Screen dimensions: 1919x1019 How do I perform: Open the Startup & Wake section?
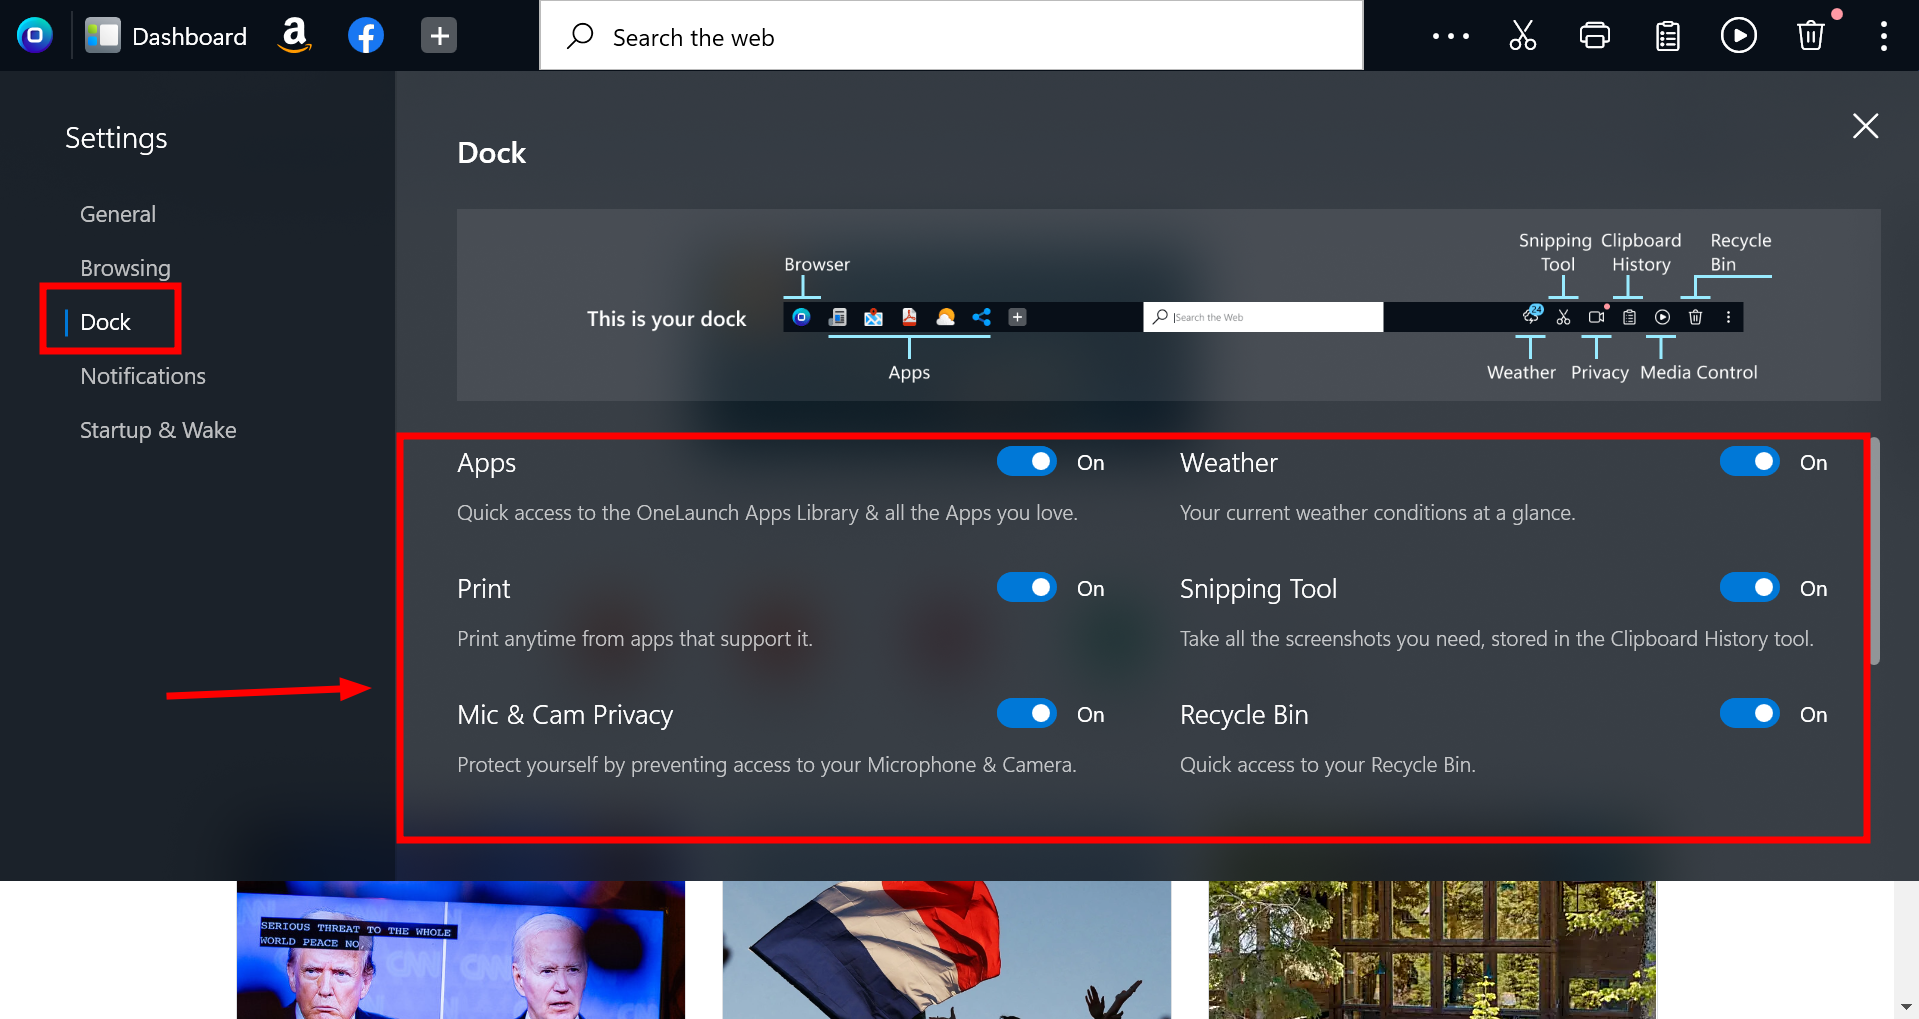[x=158, y=430]
